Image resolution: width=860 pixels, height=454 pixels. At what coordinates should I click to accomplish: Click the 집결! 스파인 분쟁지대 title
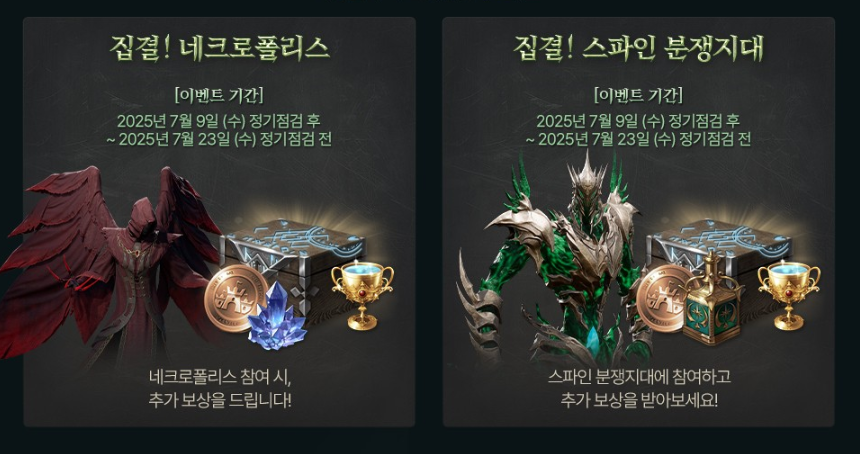point(638,48)
